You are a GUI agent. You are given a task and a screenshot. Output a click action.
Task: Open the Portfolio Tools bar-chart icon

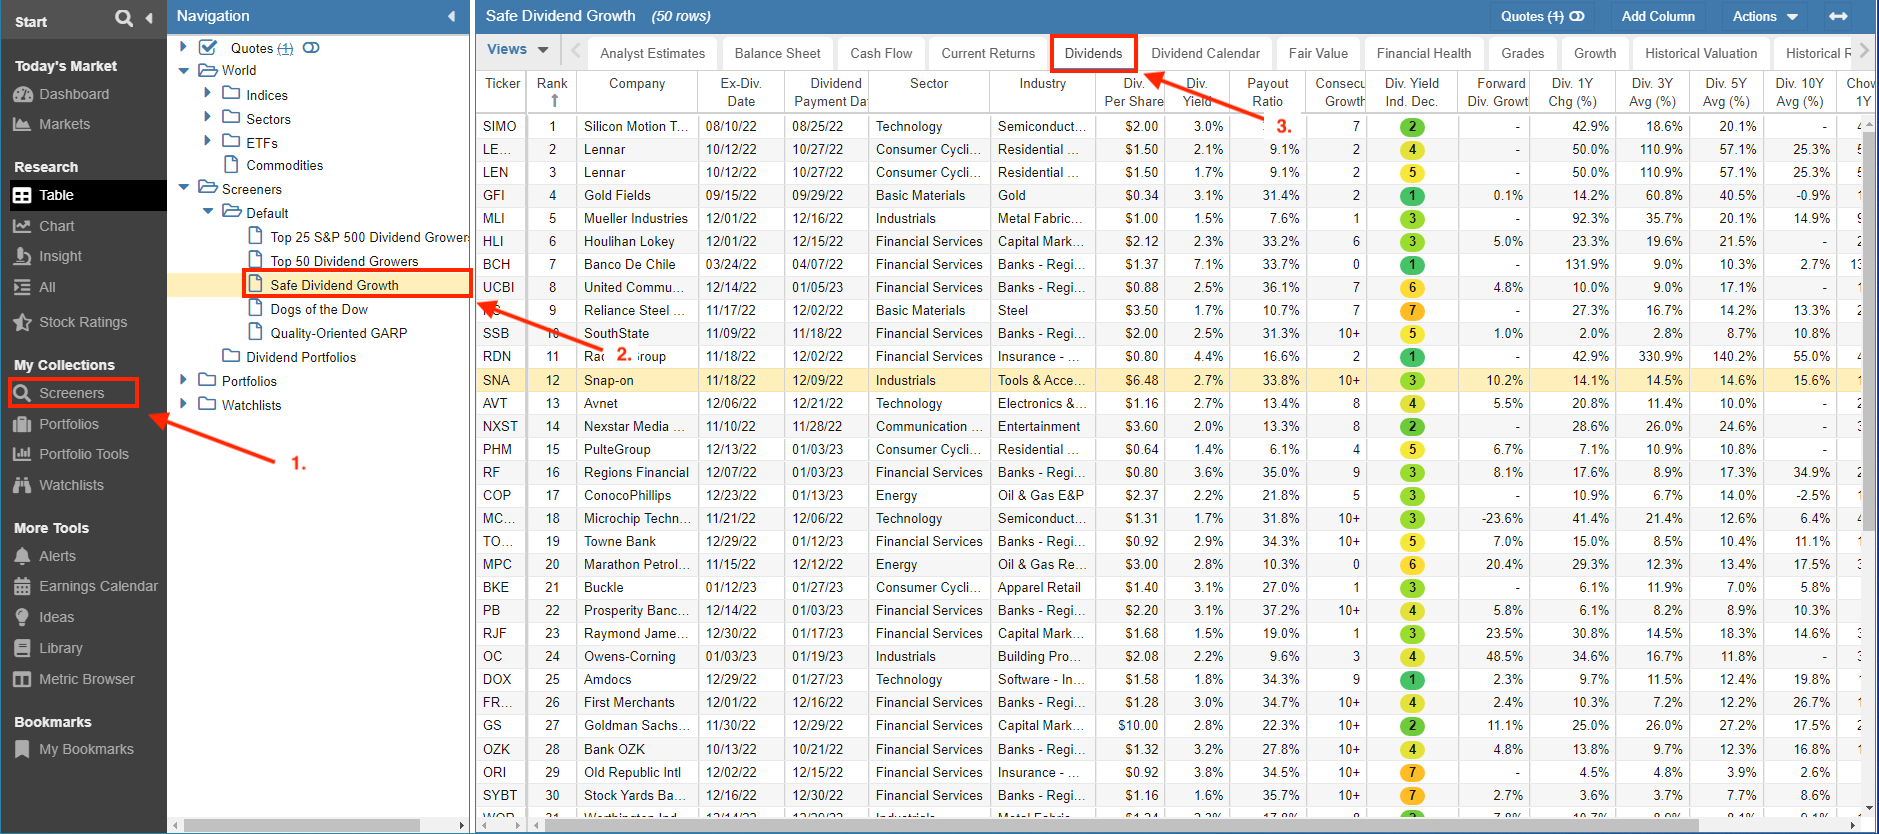click(x=22, y=454)
